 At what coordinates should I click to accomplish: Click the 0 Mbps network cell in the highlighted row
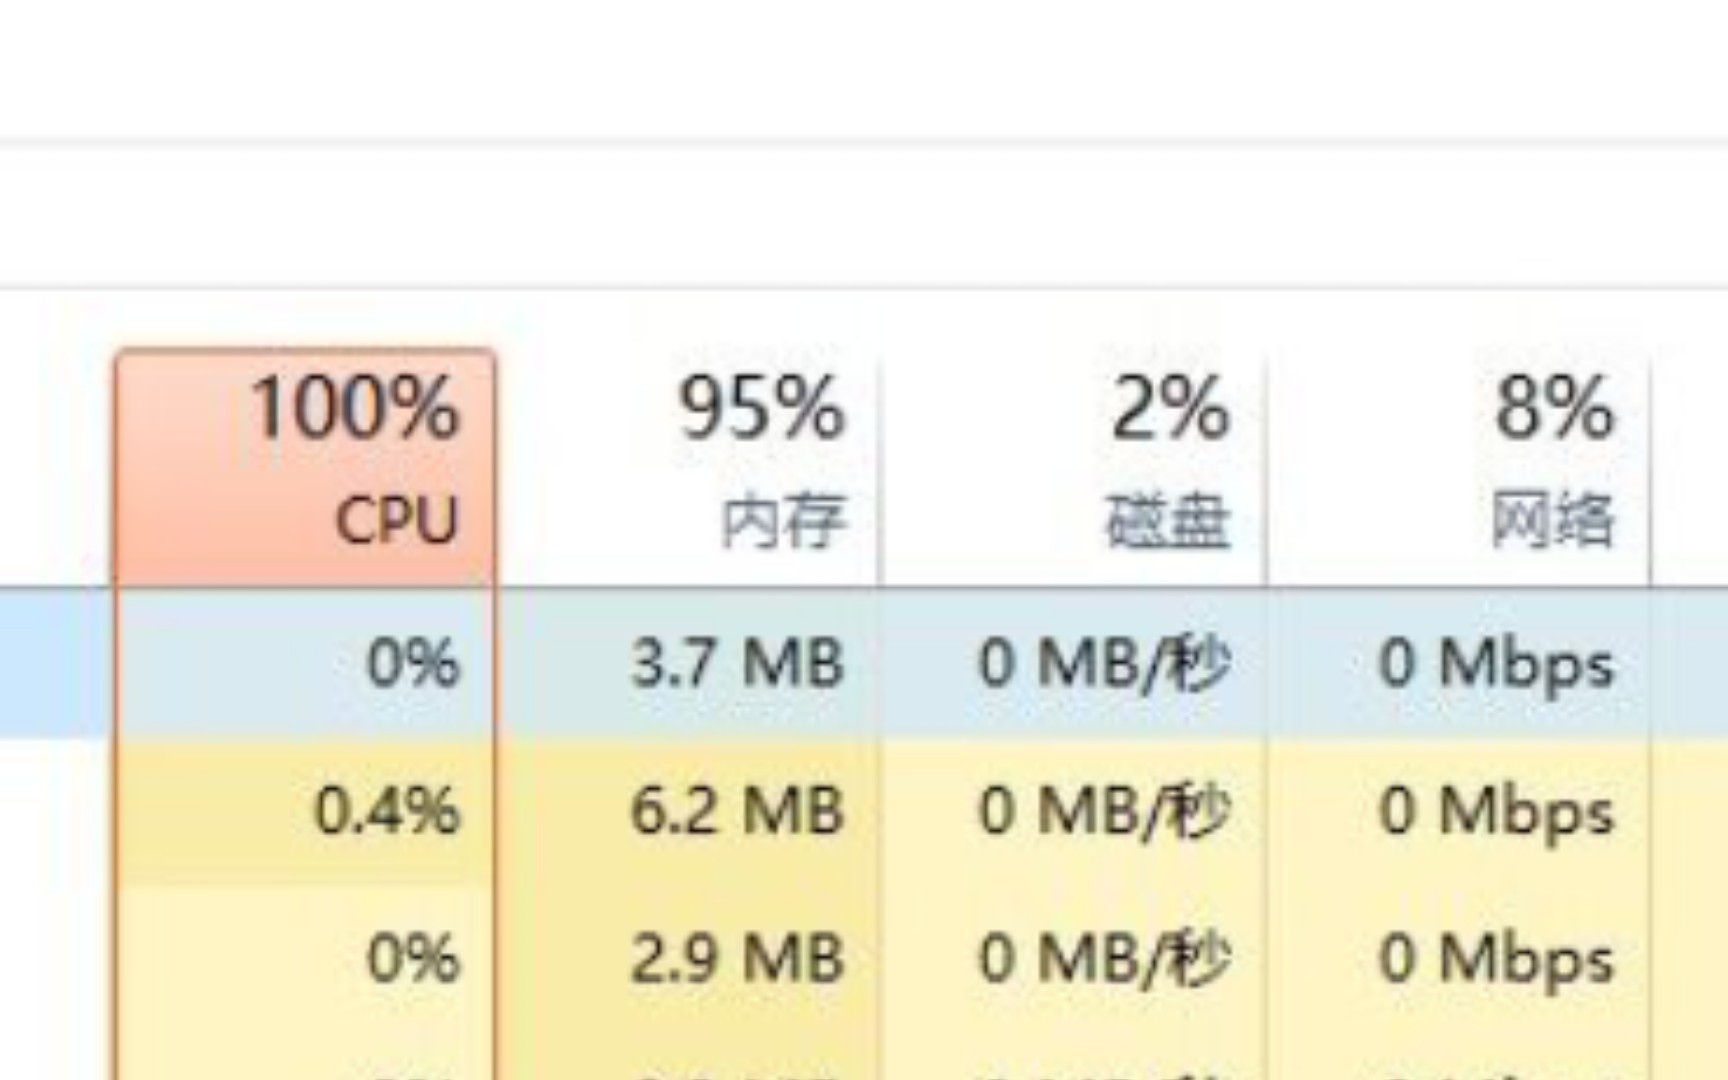1496,663
